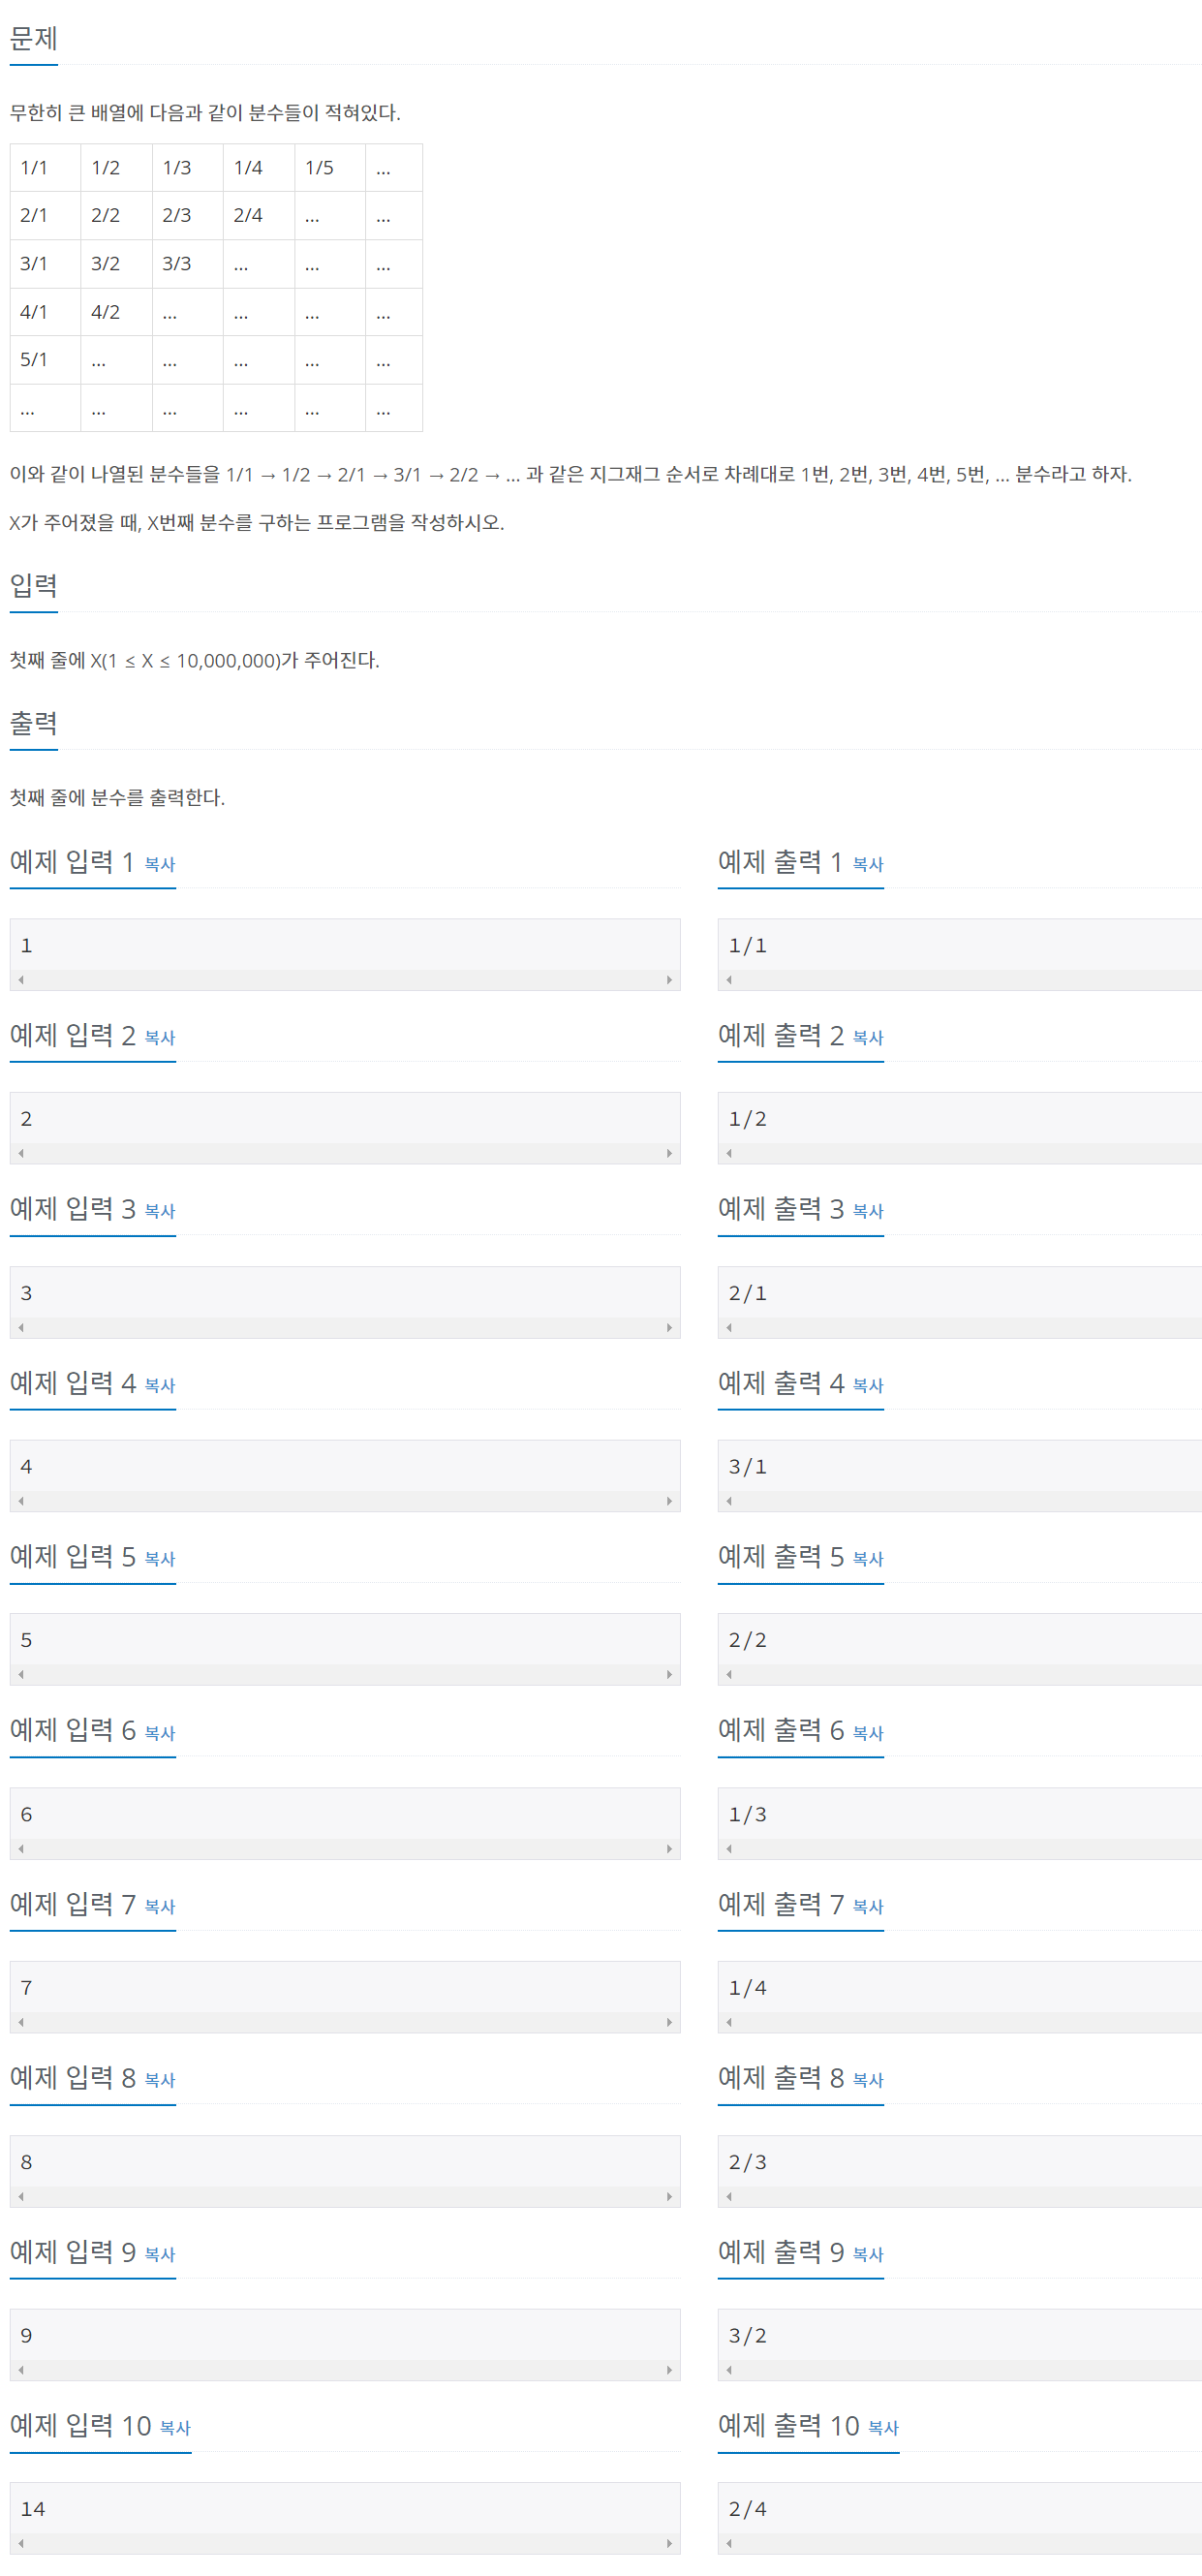Click left scroll arrow of example input 1 box

(21, 980)
